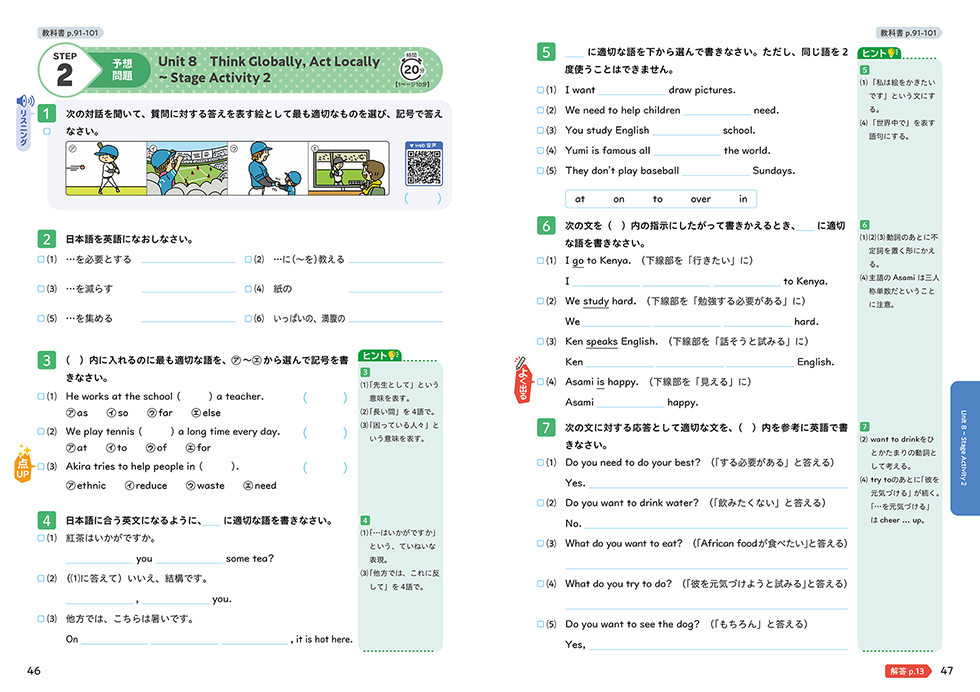Click the green number 4 question badge

coord(46,520)
